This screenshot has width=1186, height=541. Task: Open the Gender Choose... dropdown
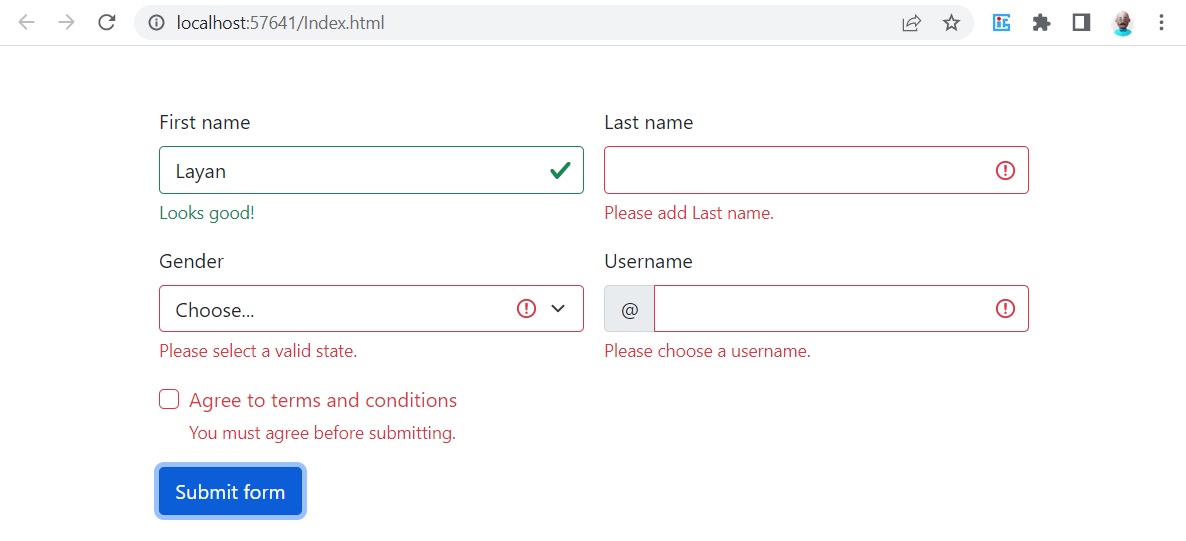pos(371,309)
